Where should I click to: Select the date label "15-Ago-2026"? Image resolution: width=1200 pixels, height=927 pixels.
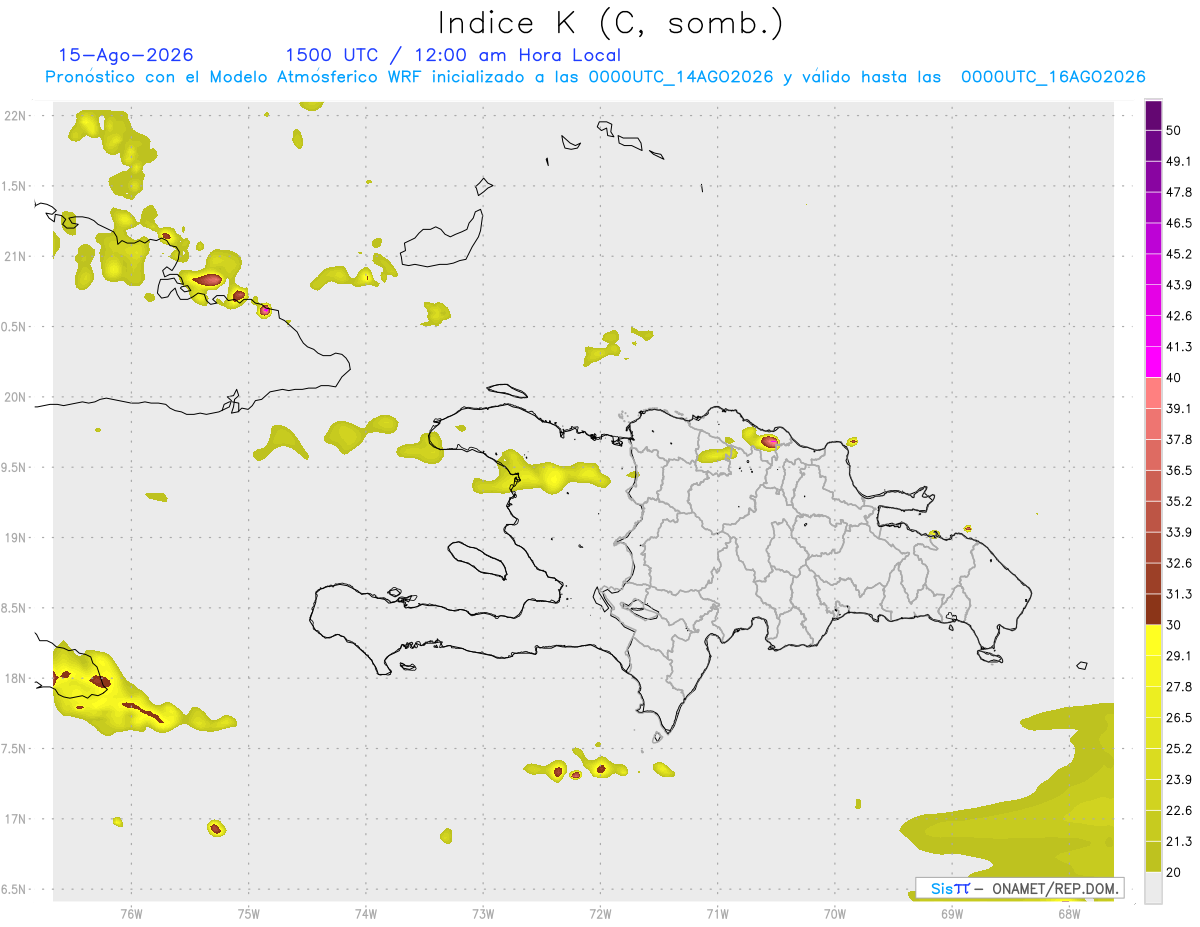coord(126,55)
